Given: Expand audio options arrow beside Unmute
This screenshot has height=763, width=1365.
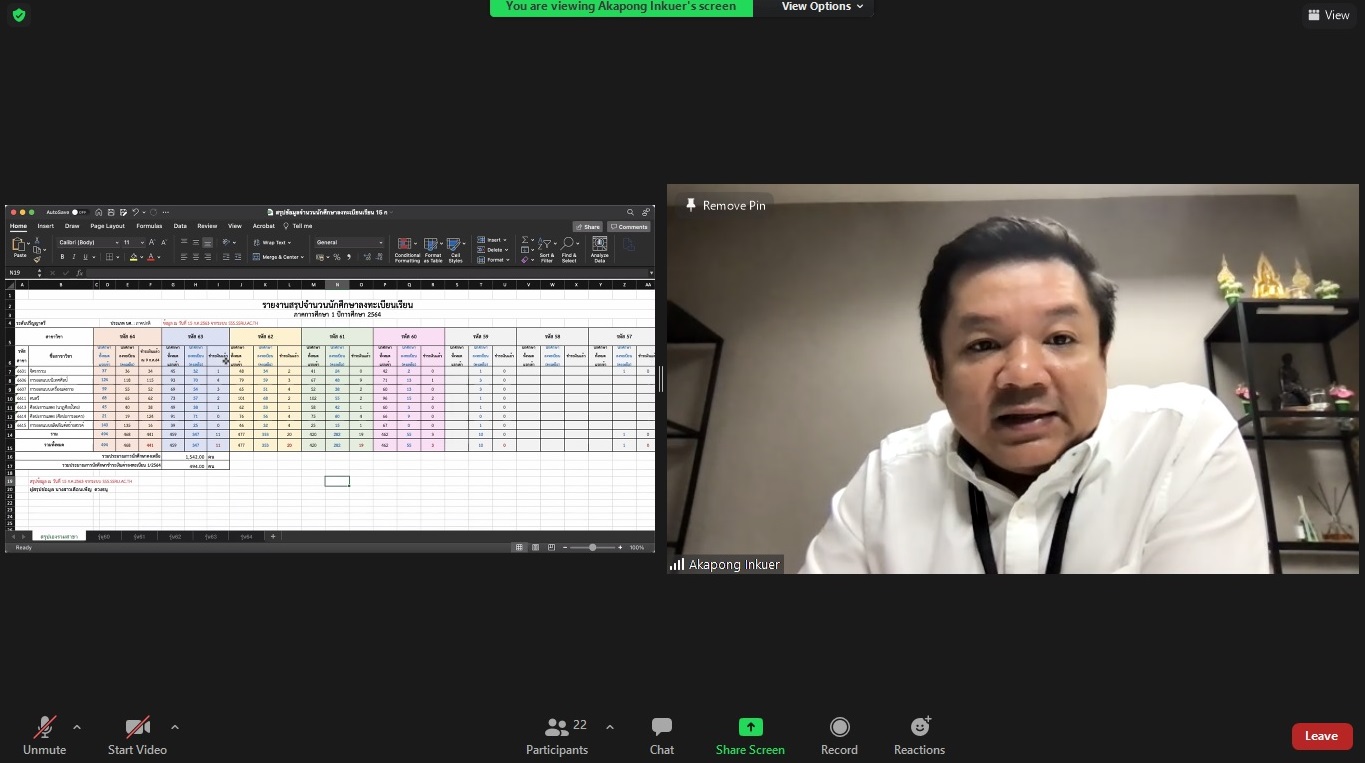Looking at the screenshot, I should pos(77,728).
